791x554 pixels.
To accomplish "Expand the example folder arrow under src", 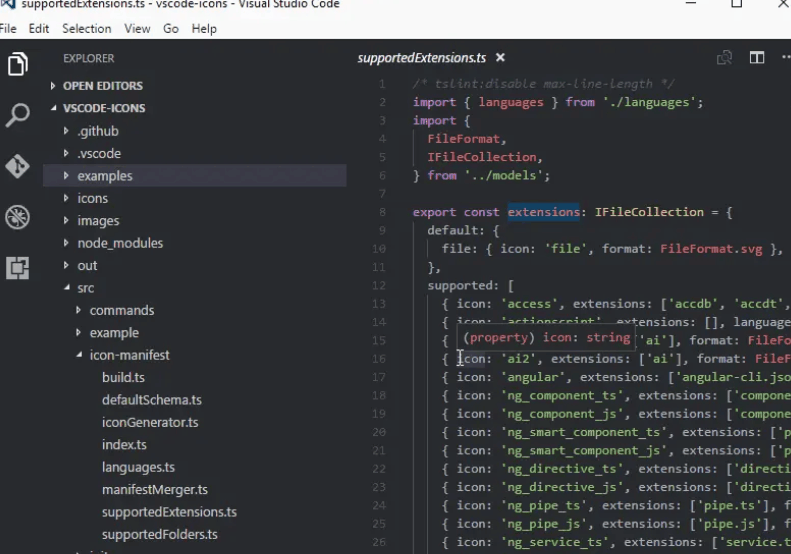I will click(78, 333).
